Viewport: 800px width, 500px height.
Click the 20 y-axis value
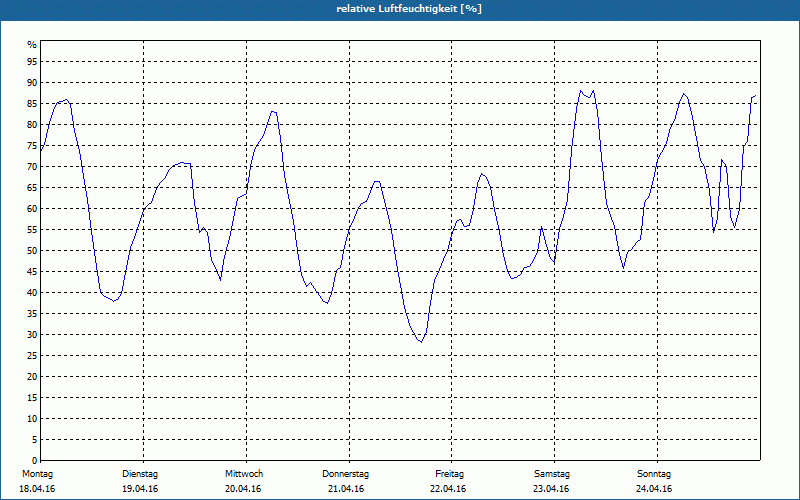(x=32, y=377)
